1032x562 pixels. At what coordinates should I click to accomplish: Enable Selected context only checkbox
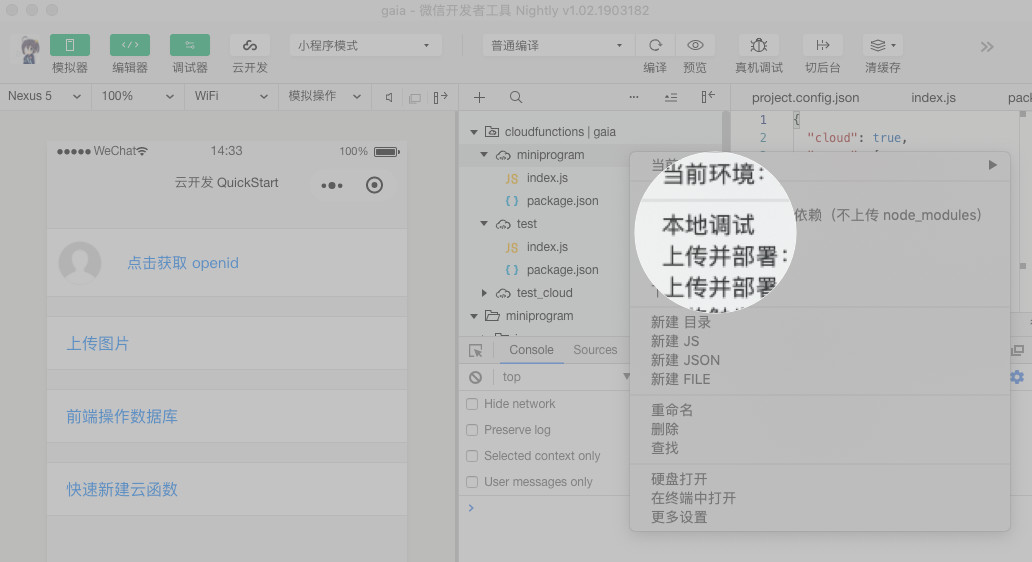coord(472,456)
